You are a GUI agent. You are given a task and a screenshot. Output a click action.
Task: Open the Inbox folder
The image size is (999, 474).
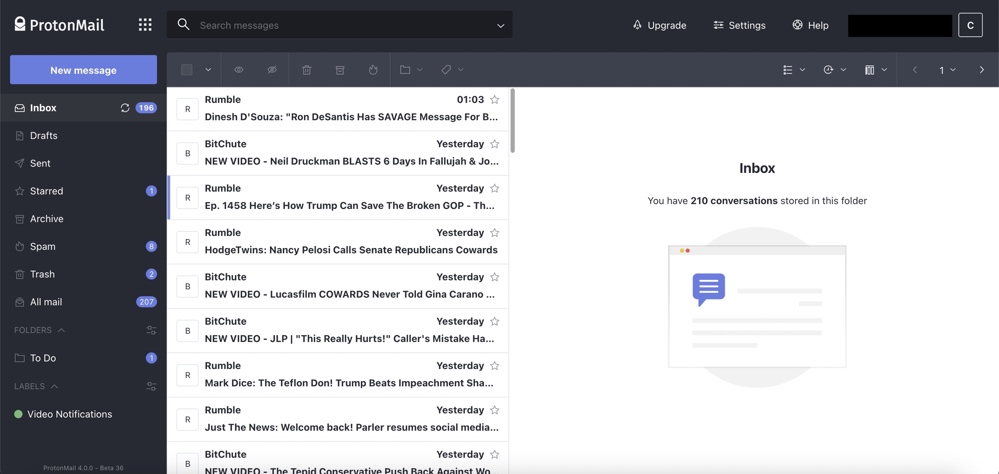pyautogui.click(x=83, y=108)
